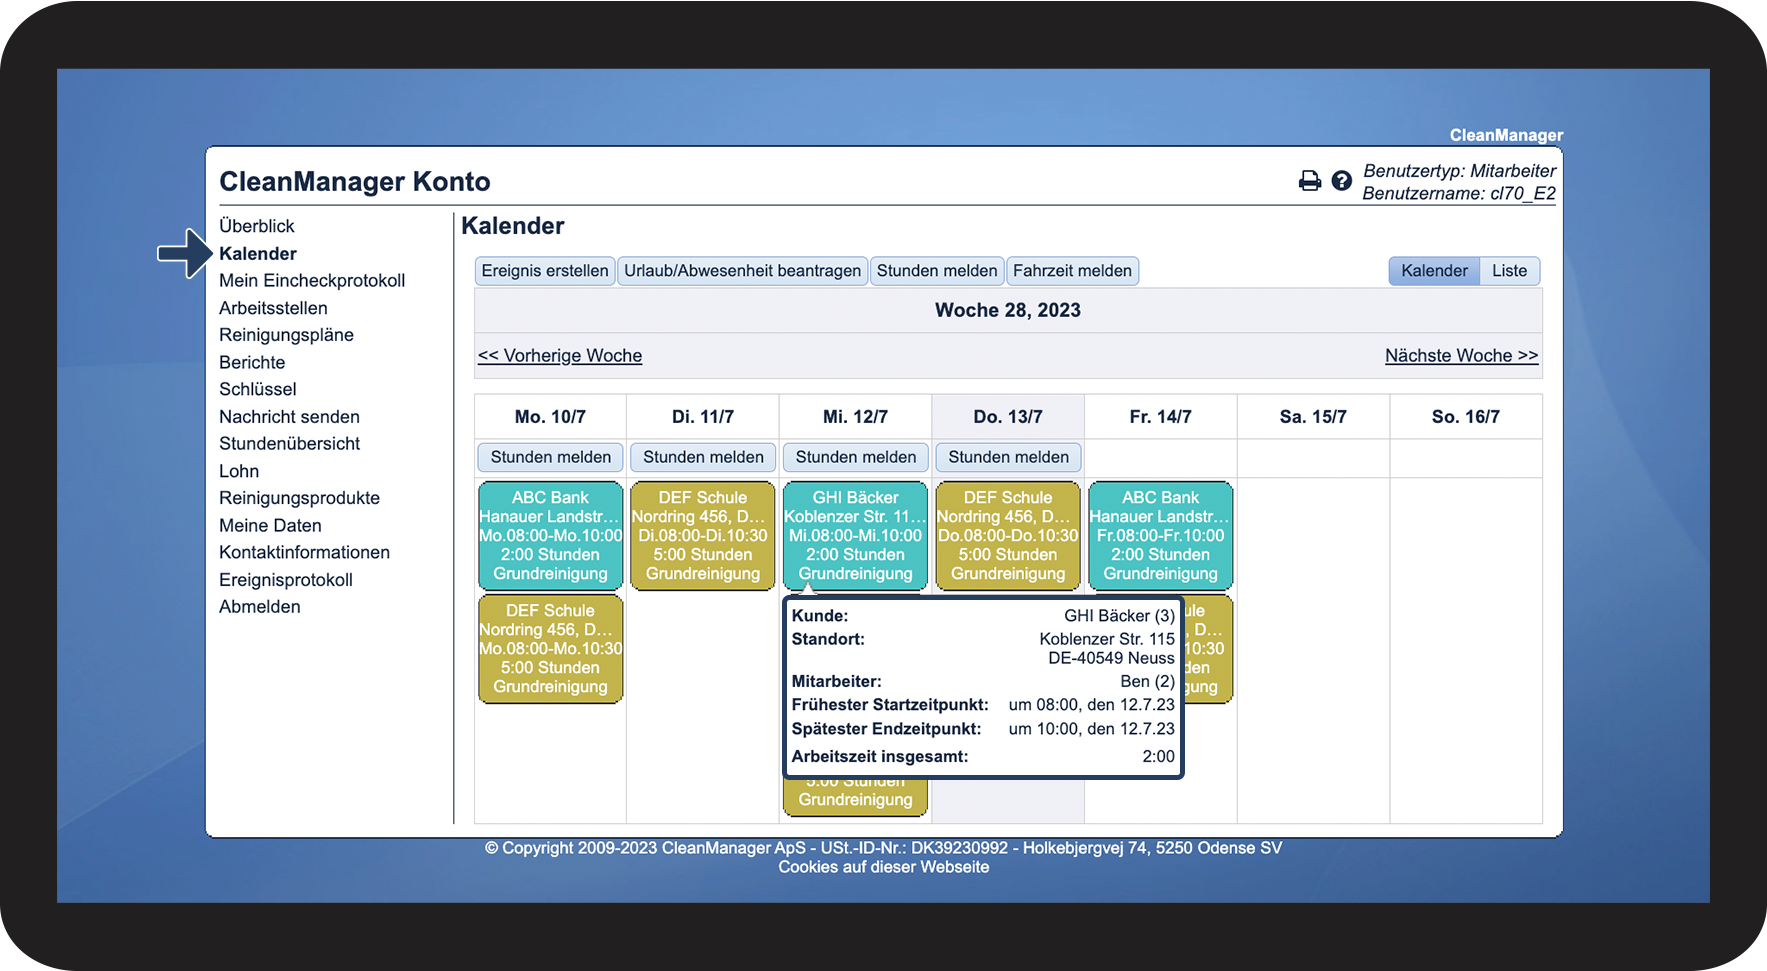Click Stunden melden under Mo. 10/7
This screenshot has height=971, width=1767.
551,457
